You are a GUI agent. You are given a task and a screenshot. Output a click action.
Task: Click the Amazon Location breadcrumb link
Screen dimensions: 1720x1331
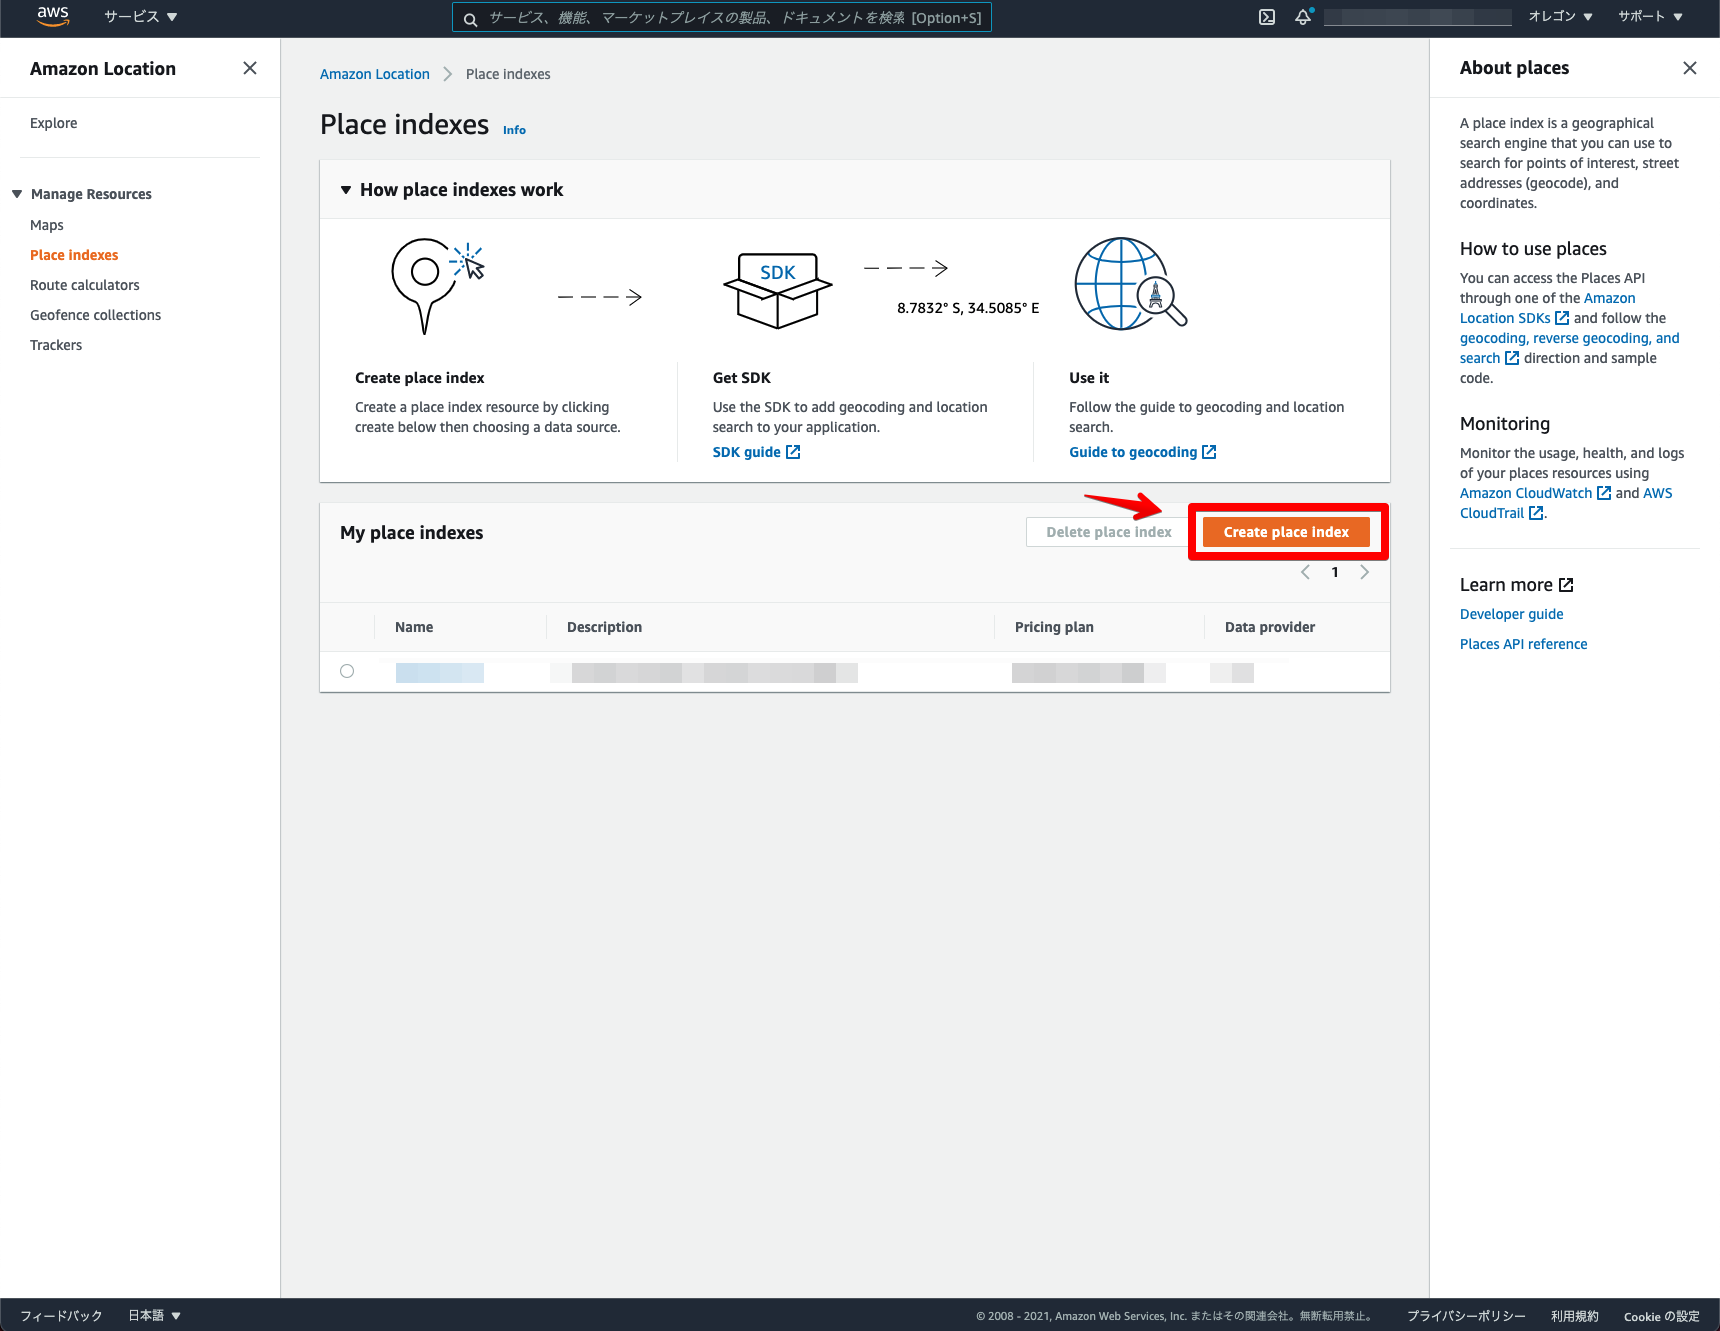click(375, 74)
